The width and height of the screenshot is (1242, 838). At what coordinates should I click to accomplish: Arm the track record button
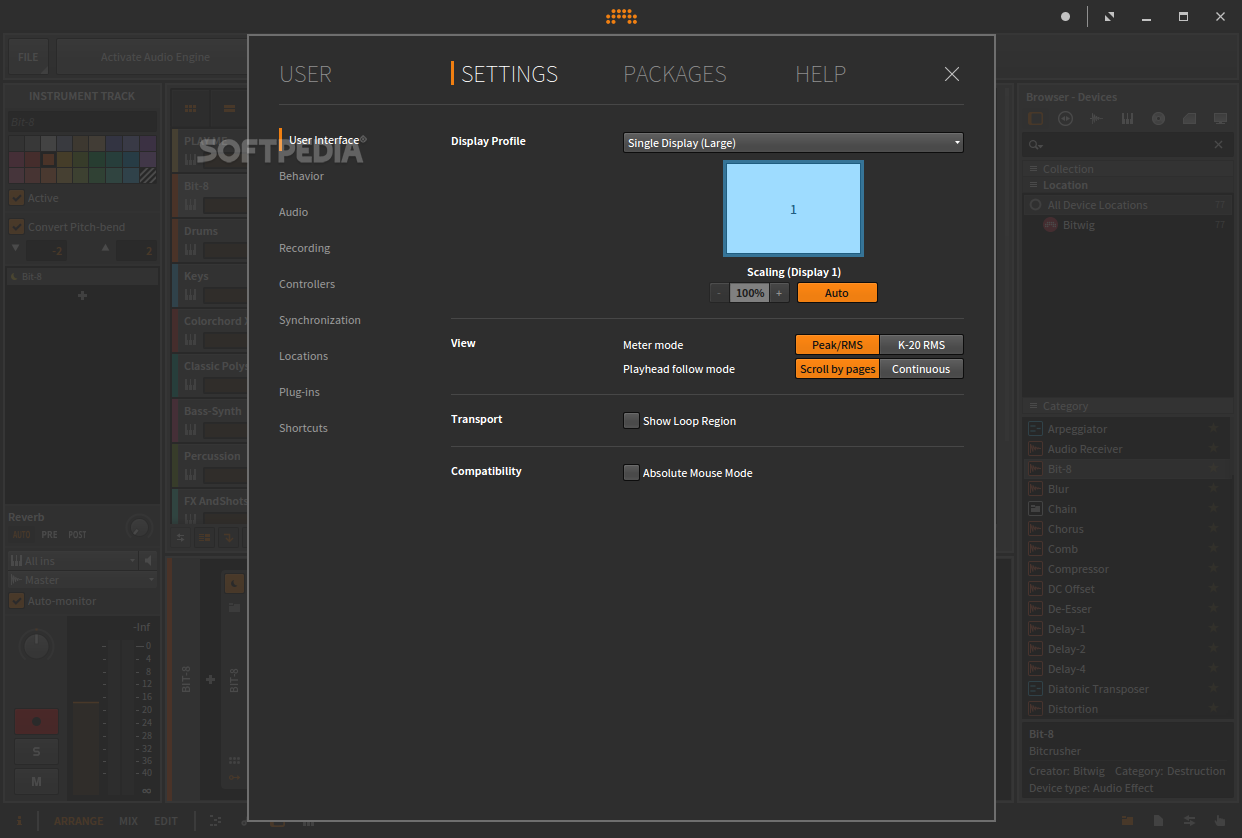tap(36, 721)
